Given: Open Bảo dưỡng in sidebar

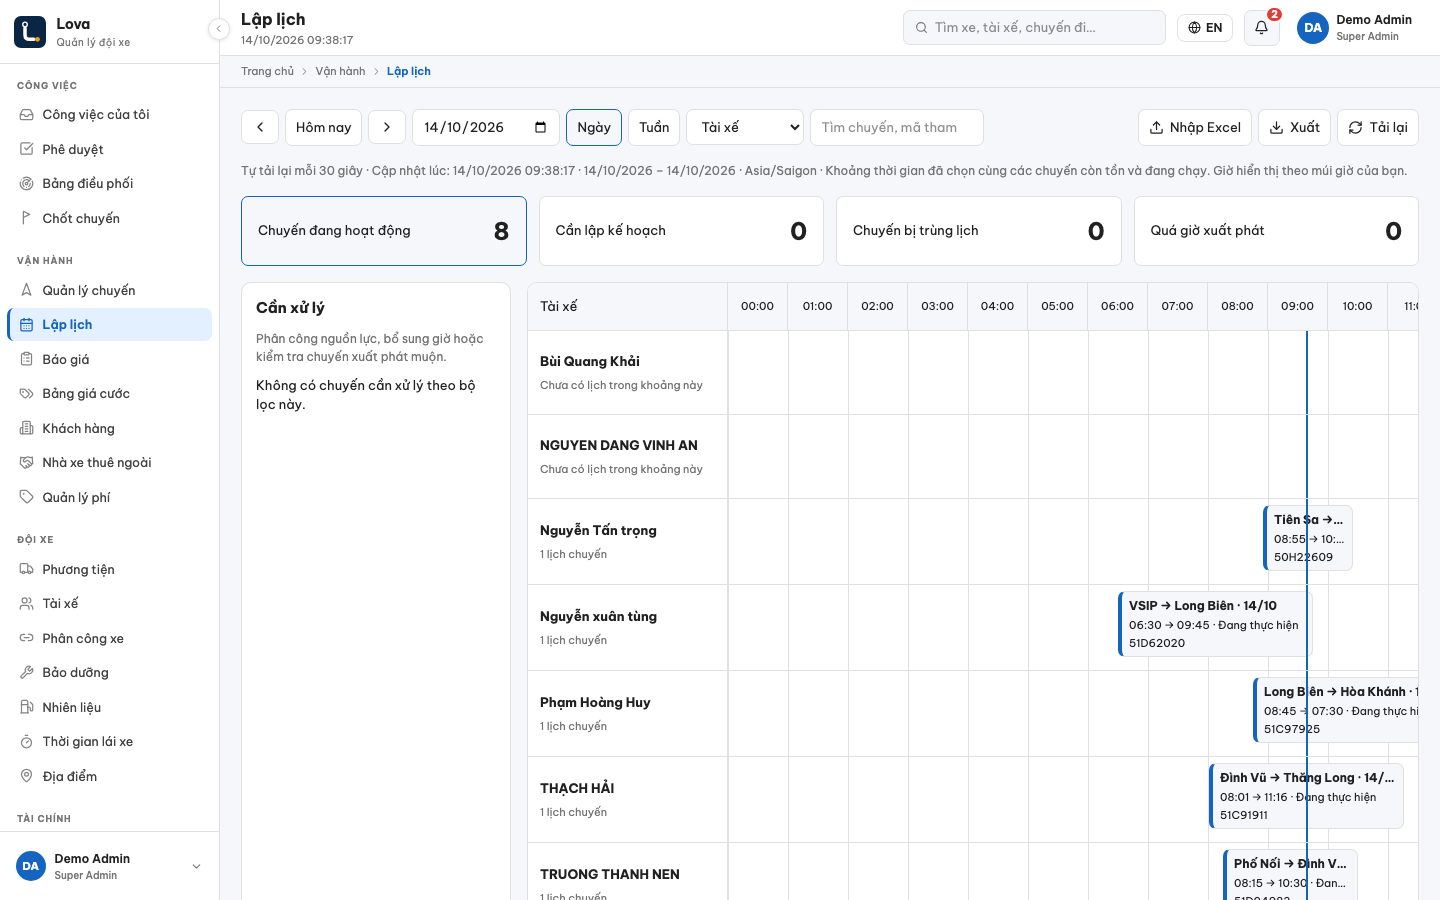Looking at the screenshot, I should click(110, 673).
